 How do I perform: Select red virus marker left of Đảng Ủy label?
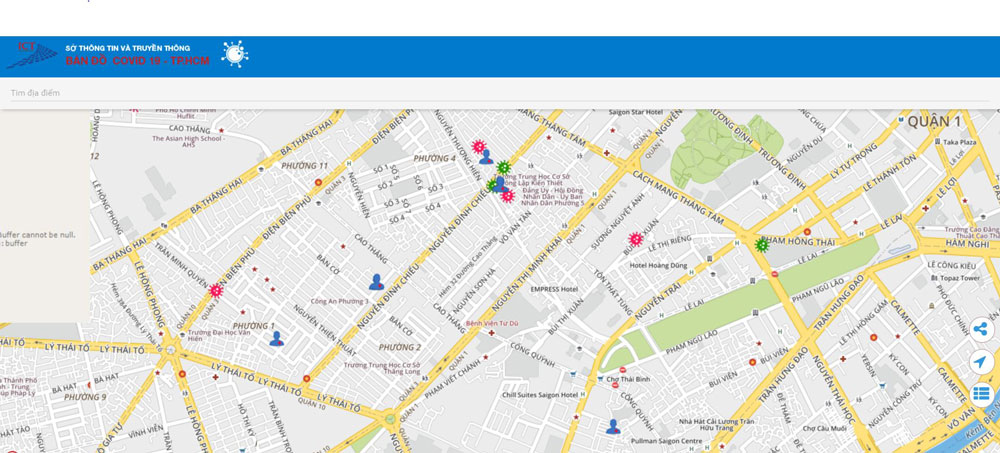coord(508,196)
